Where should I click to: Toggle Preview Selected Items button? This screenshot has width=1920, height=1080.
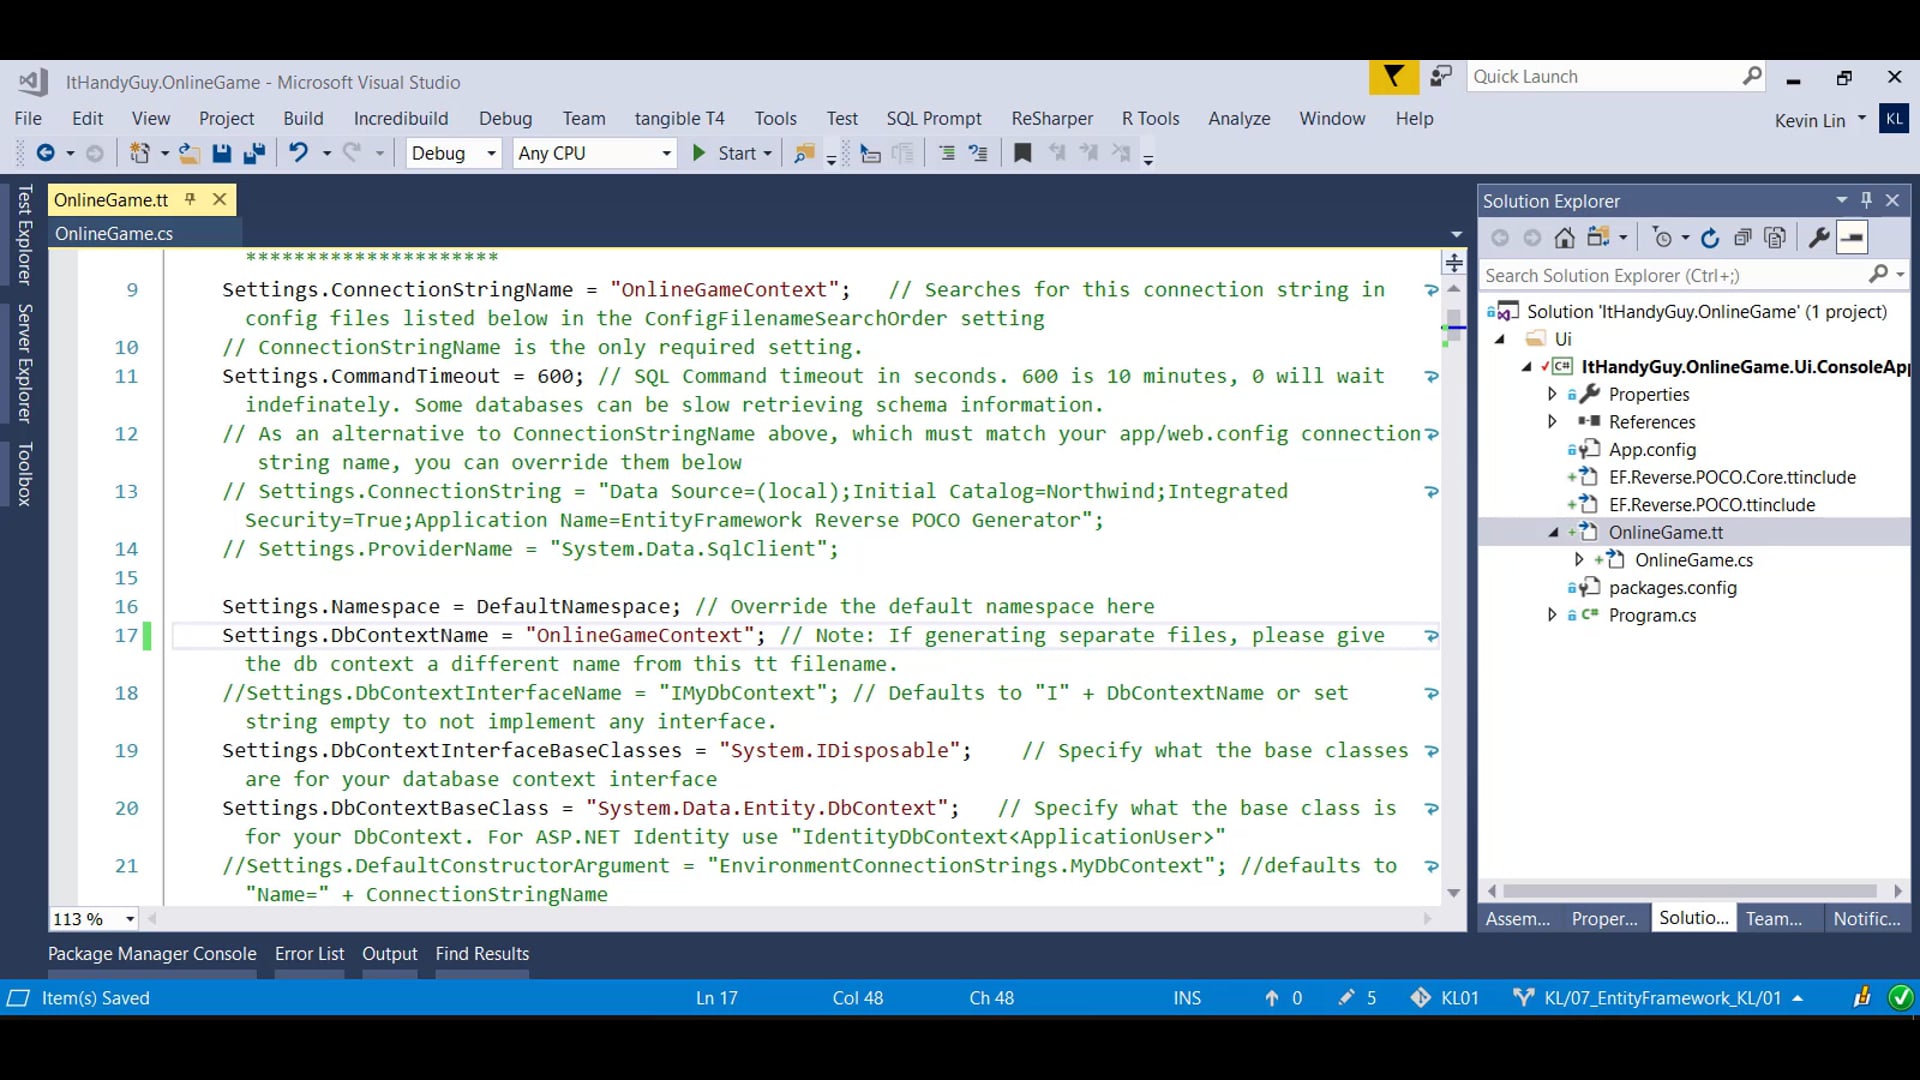pos(1852,238)
